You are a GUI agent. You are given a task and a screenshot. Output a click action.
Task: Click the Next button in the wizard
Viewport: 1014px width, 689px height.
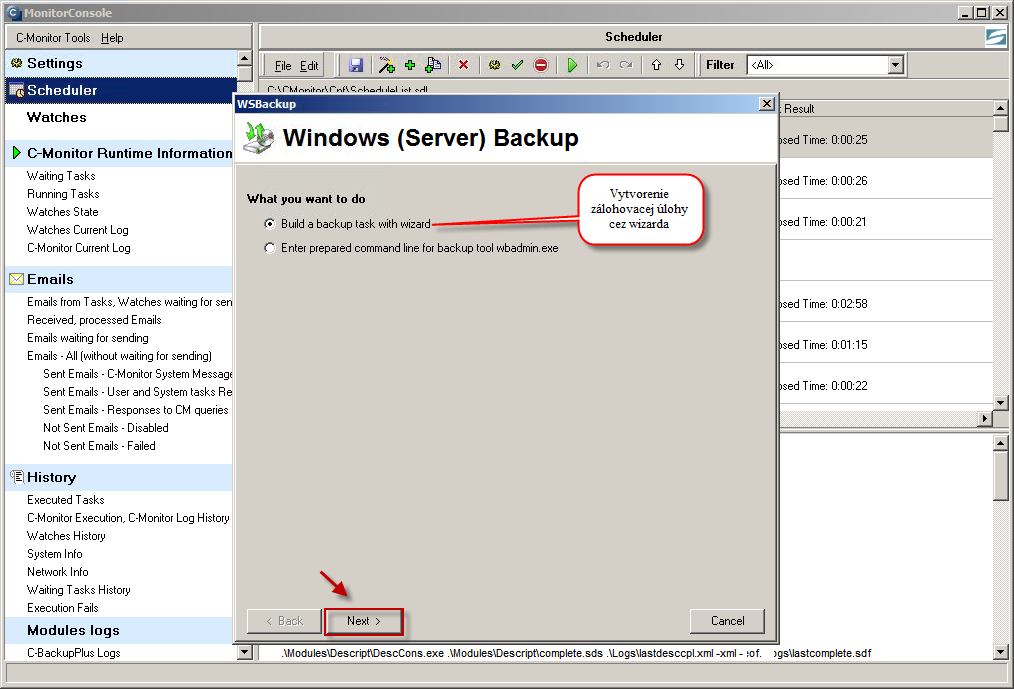coord(364,621)
